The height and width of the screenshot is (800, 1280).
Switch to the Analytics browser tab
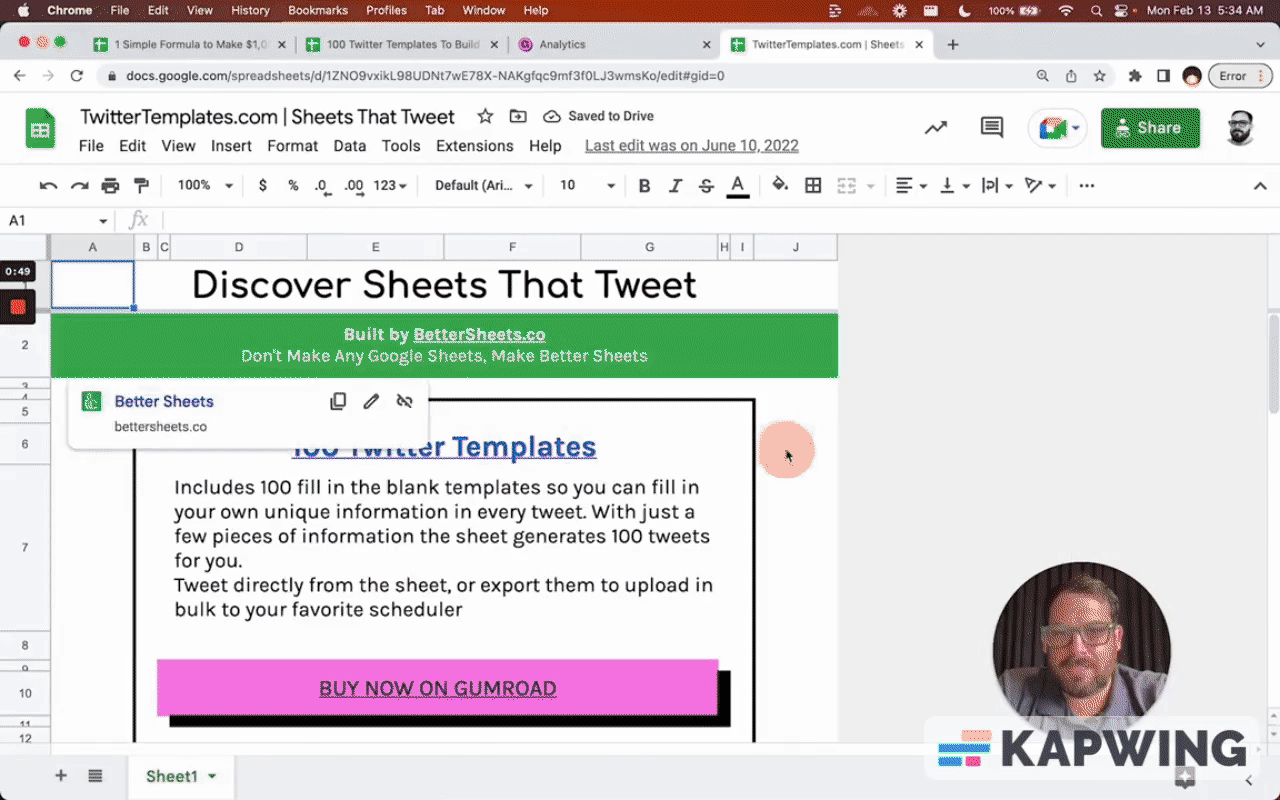coord(562,44)
